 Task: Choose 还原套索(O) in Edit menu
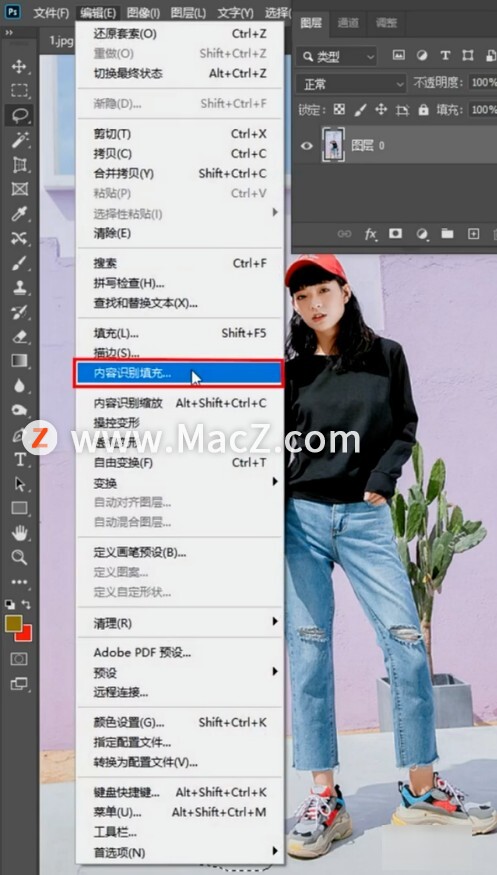click(x=180, y=34)
